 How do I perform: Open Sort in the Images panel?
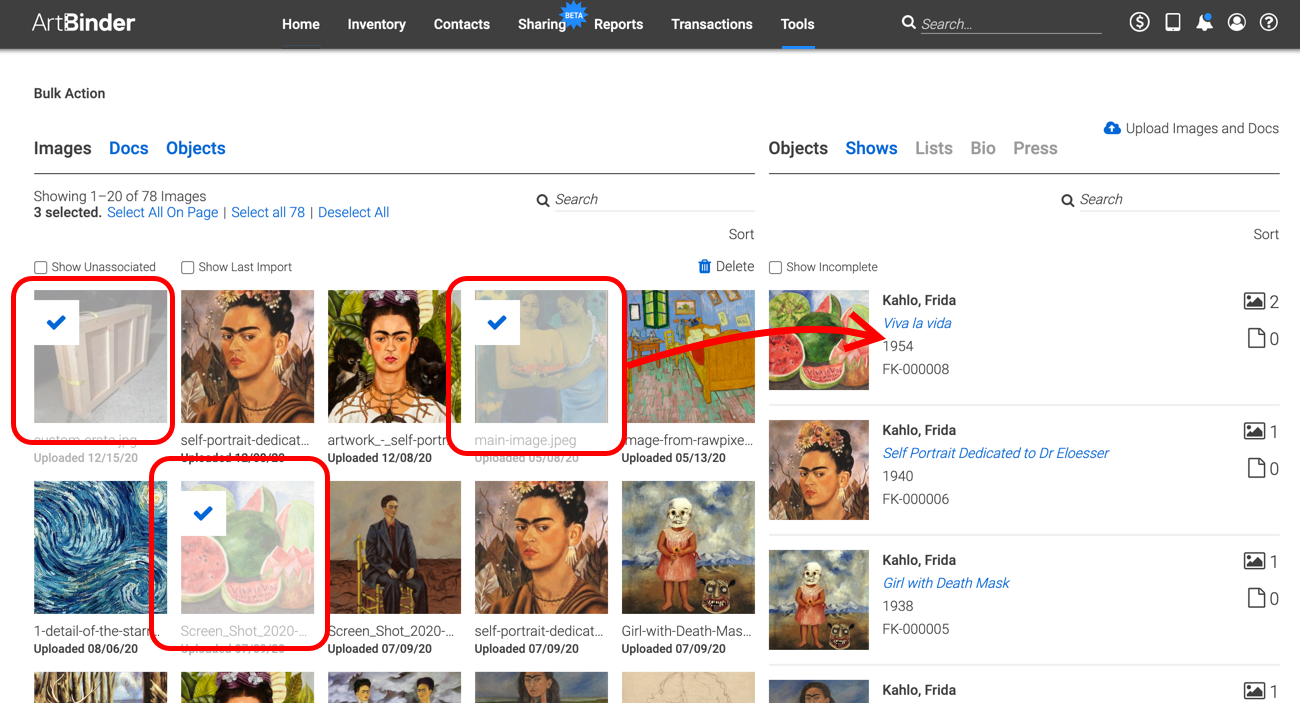tap(741, 234)
